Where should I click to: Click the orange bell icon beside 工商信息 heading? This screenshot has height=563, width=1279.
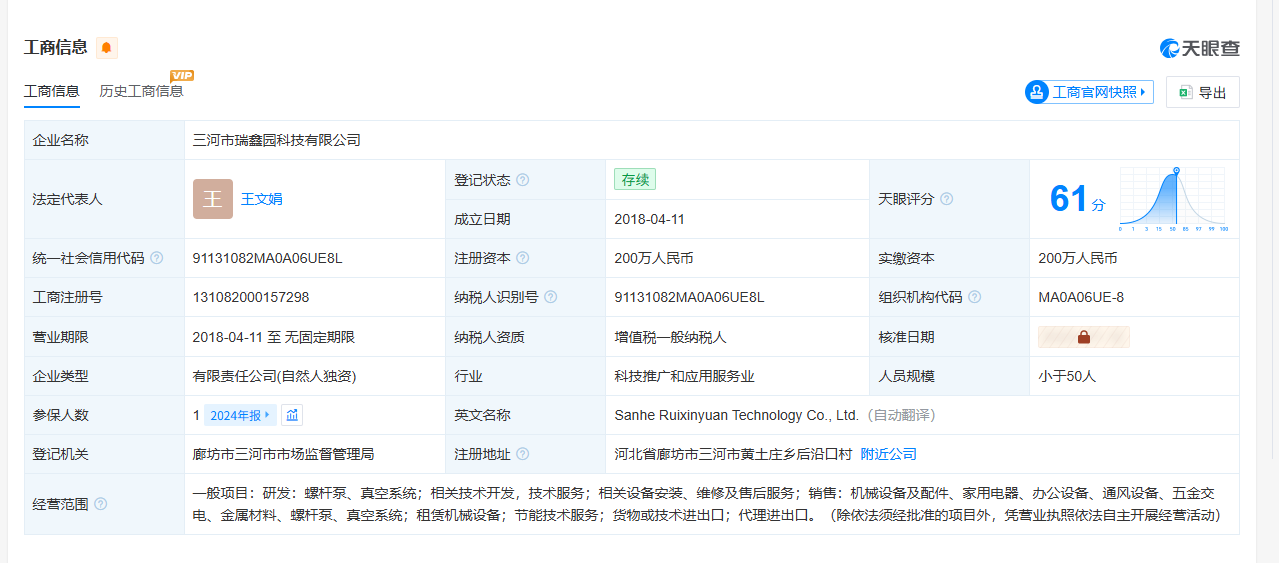(107, 48)
